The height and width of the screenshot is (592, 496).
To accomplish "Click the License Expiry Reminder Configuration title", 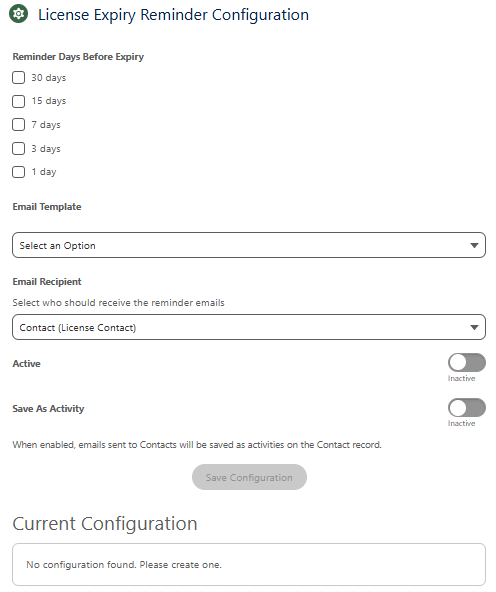I will click(174, 15).
